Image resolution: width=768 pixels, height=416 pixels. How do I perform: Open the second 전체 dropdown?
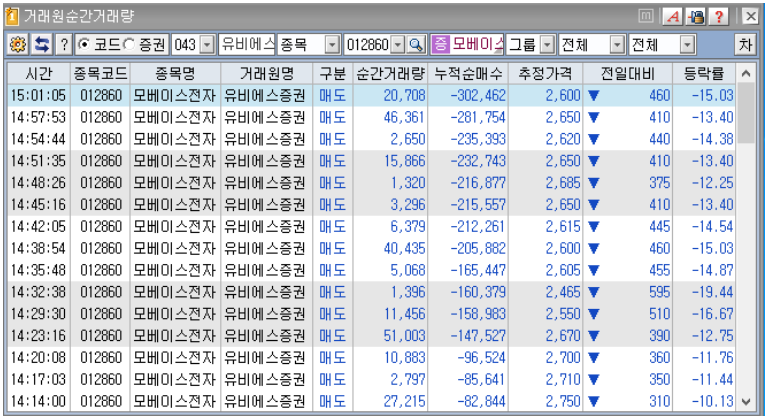[x=688, y=45]
